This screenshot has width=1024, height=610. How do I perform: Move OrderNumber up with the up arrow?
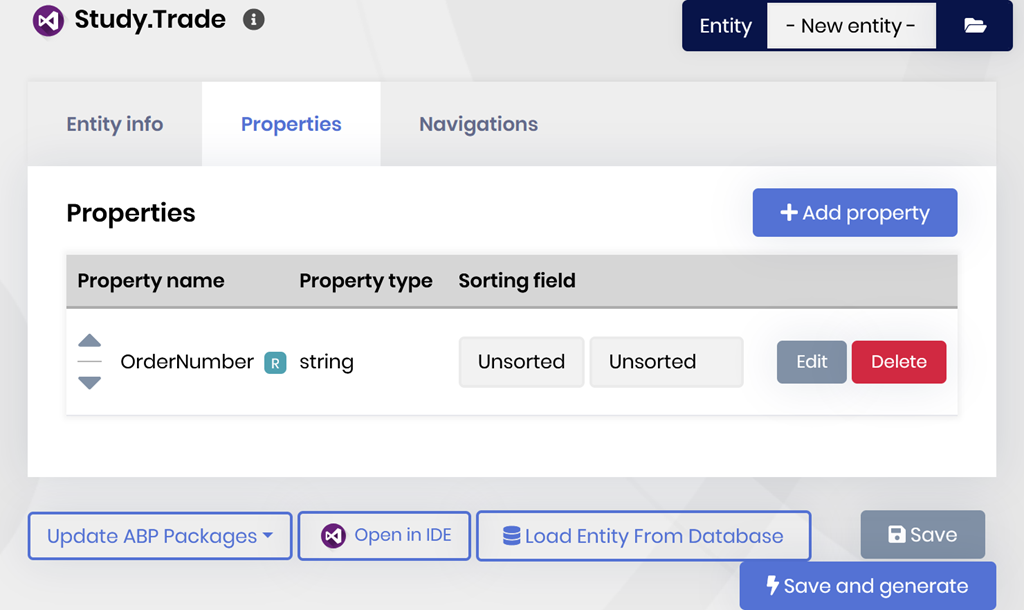(90, 341)
